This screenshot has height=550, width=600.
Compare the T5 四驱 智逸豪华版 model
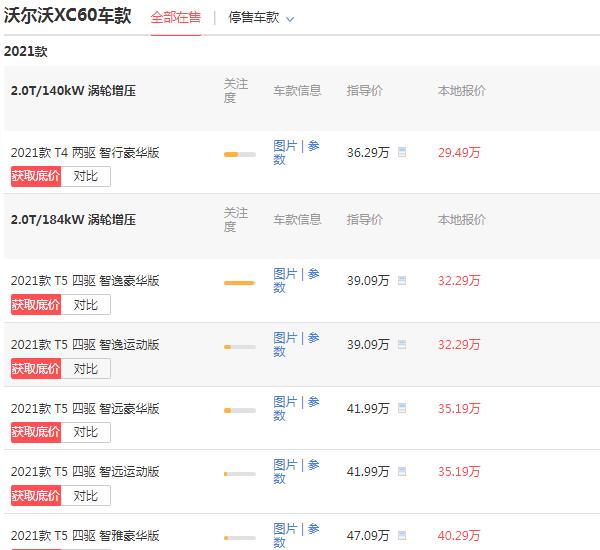point(86,305)
